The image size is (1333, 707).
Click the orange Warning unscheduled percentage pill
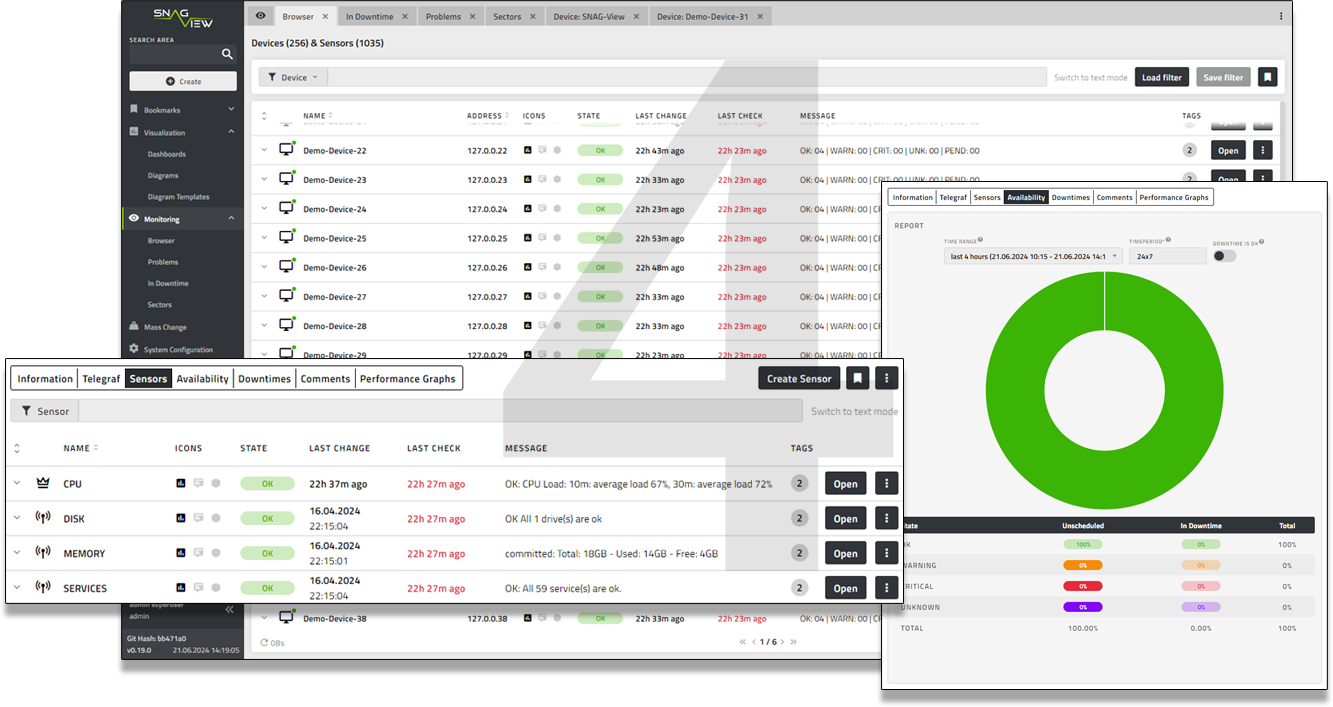coord(1082,565)
